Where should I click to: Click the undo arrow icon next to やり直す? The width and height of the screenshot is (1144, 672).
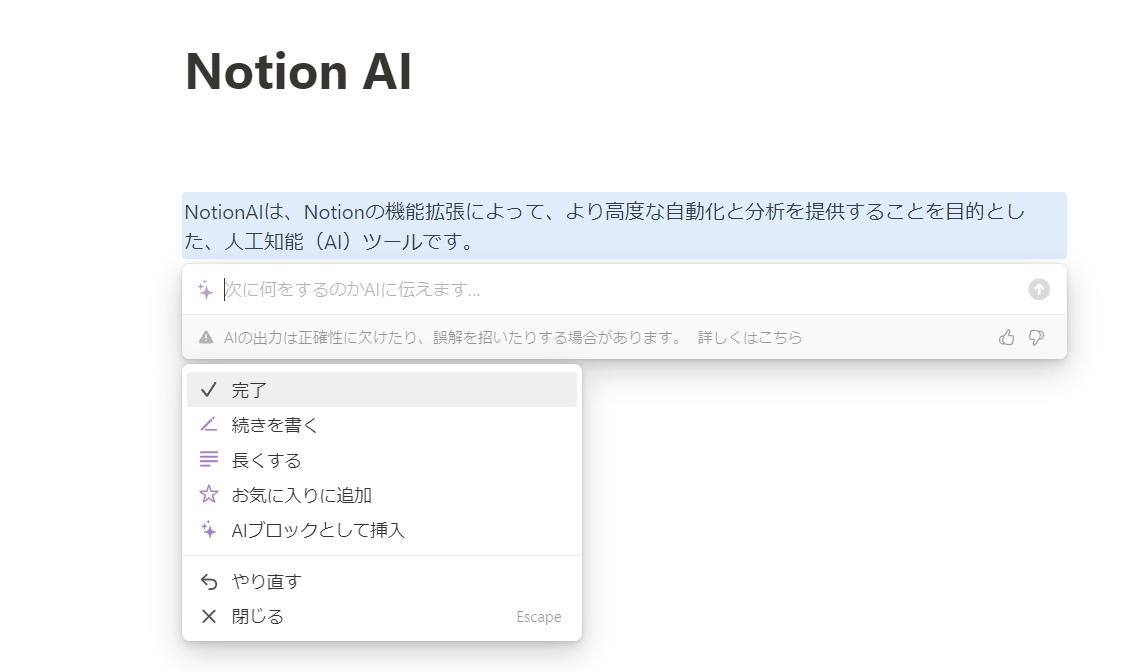[x=209, y=580]
